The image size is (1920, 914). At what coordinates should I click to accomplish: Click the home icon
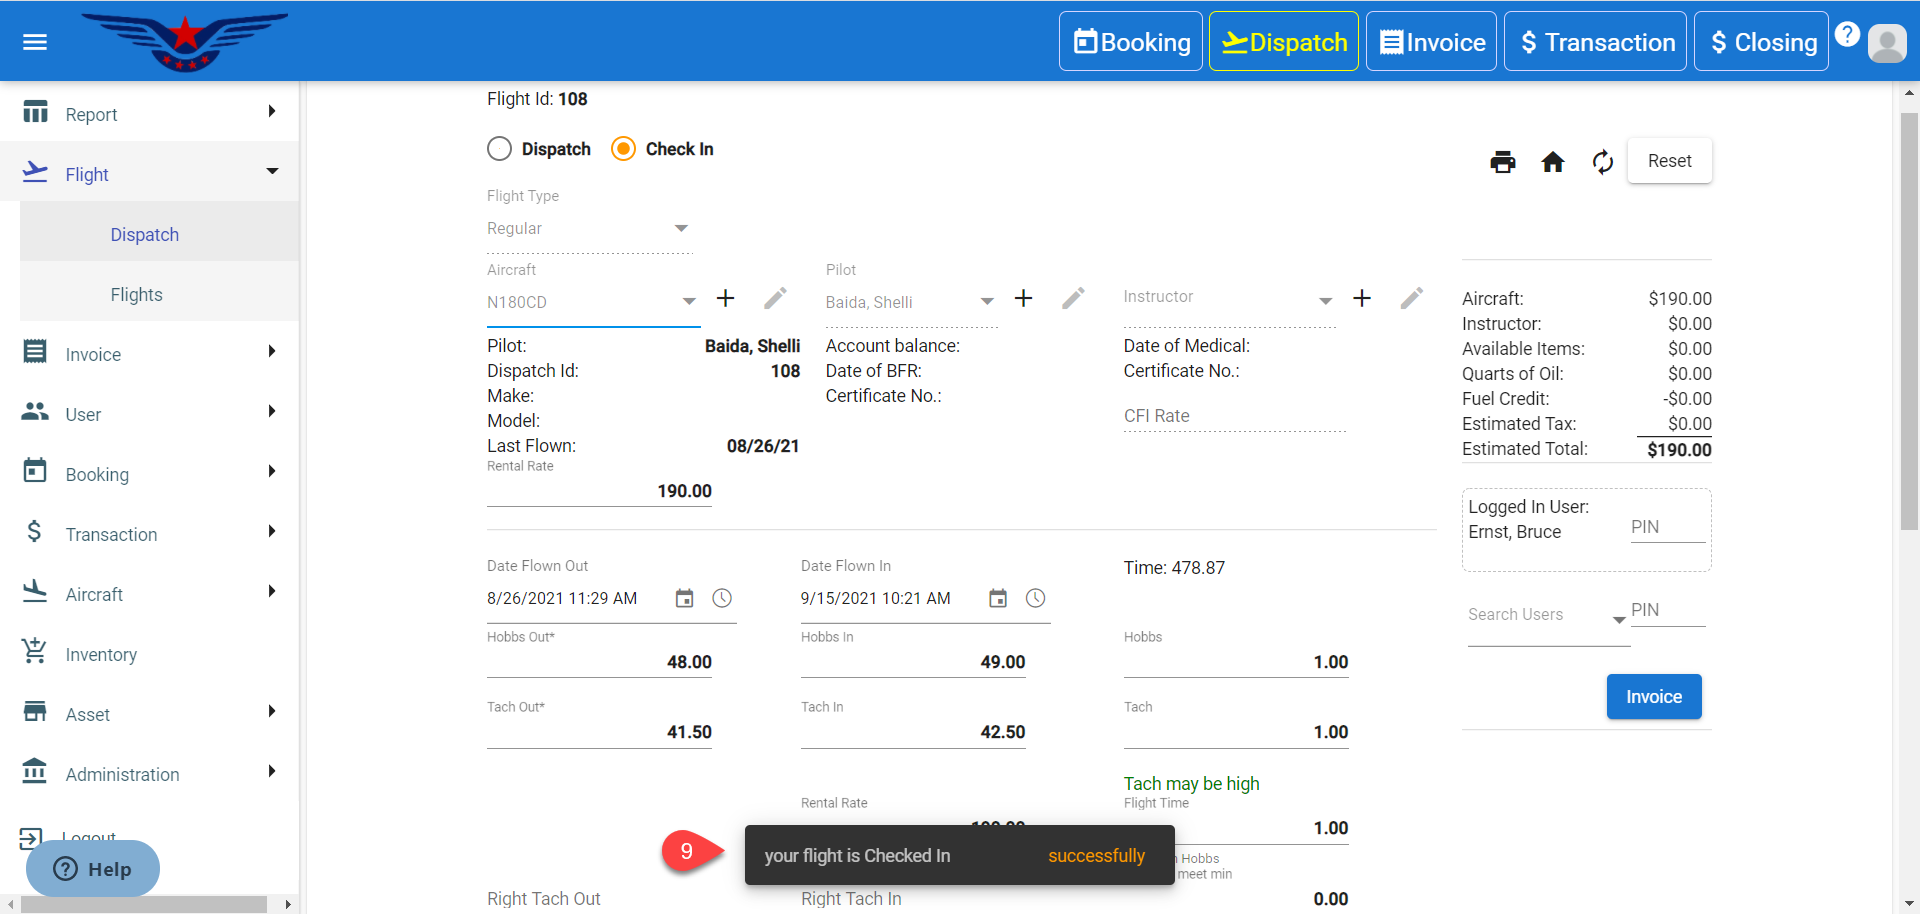tap(1552, 162)
